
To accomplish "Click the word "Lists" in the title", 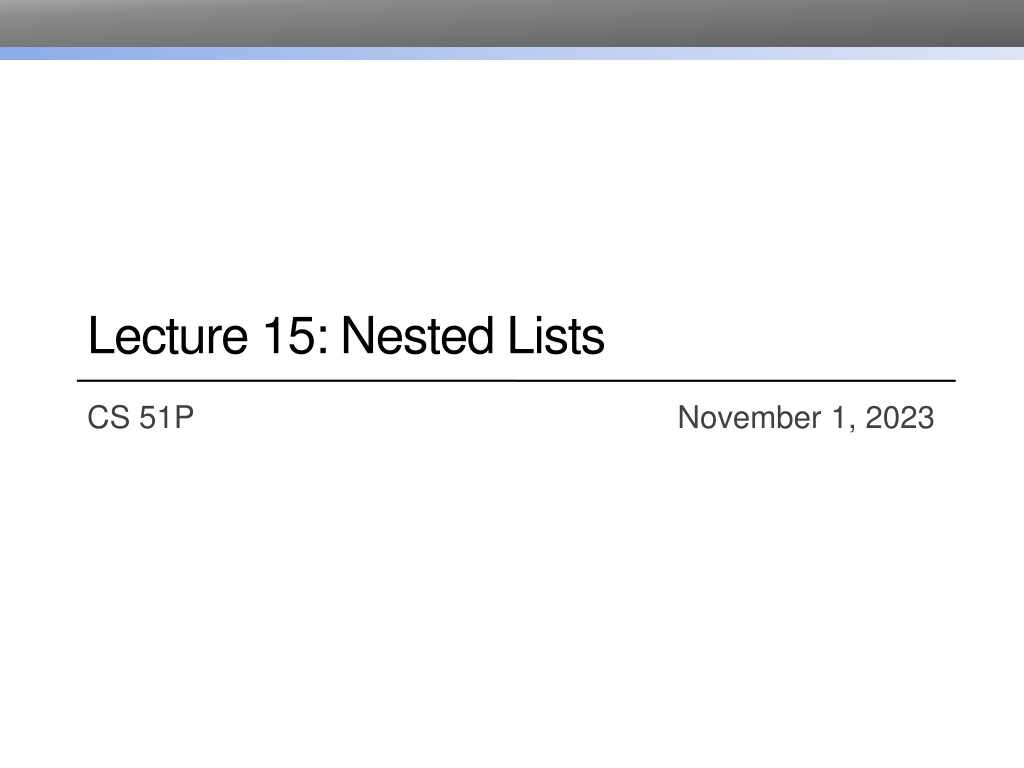I will [x=556, y=337].
